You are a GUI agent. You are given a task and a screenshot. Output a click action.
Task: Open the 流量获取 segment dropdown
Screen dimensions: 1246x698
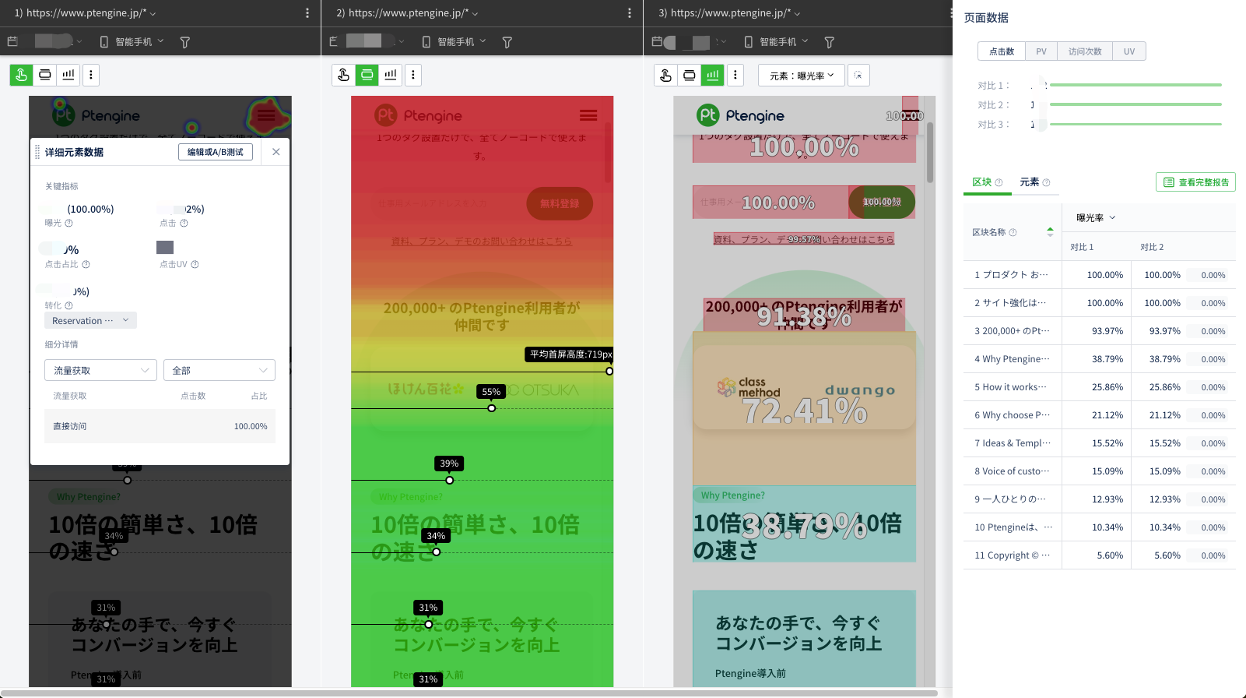pyautogui.click(x=99, y=370)
